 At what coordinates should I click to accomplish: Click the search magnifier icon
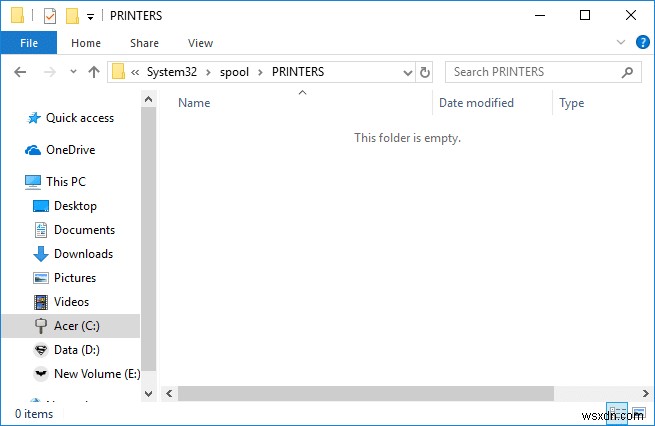click(628, 72)
